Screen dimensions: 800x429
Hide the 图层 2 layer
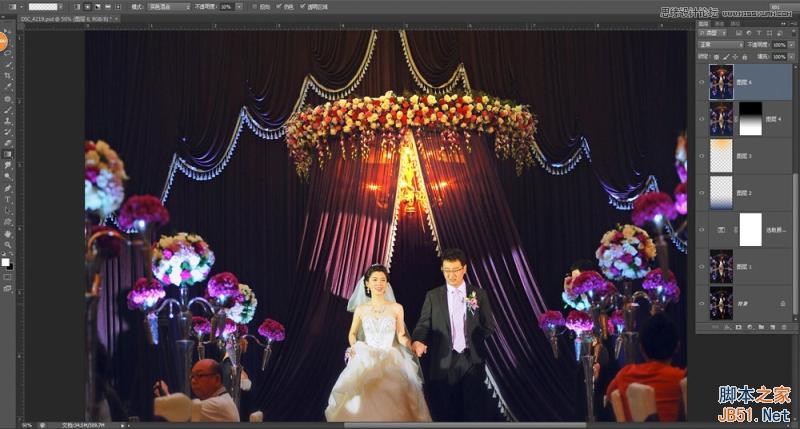click(702, 193)
